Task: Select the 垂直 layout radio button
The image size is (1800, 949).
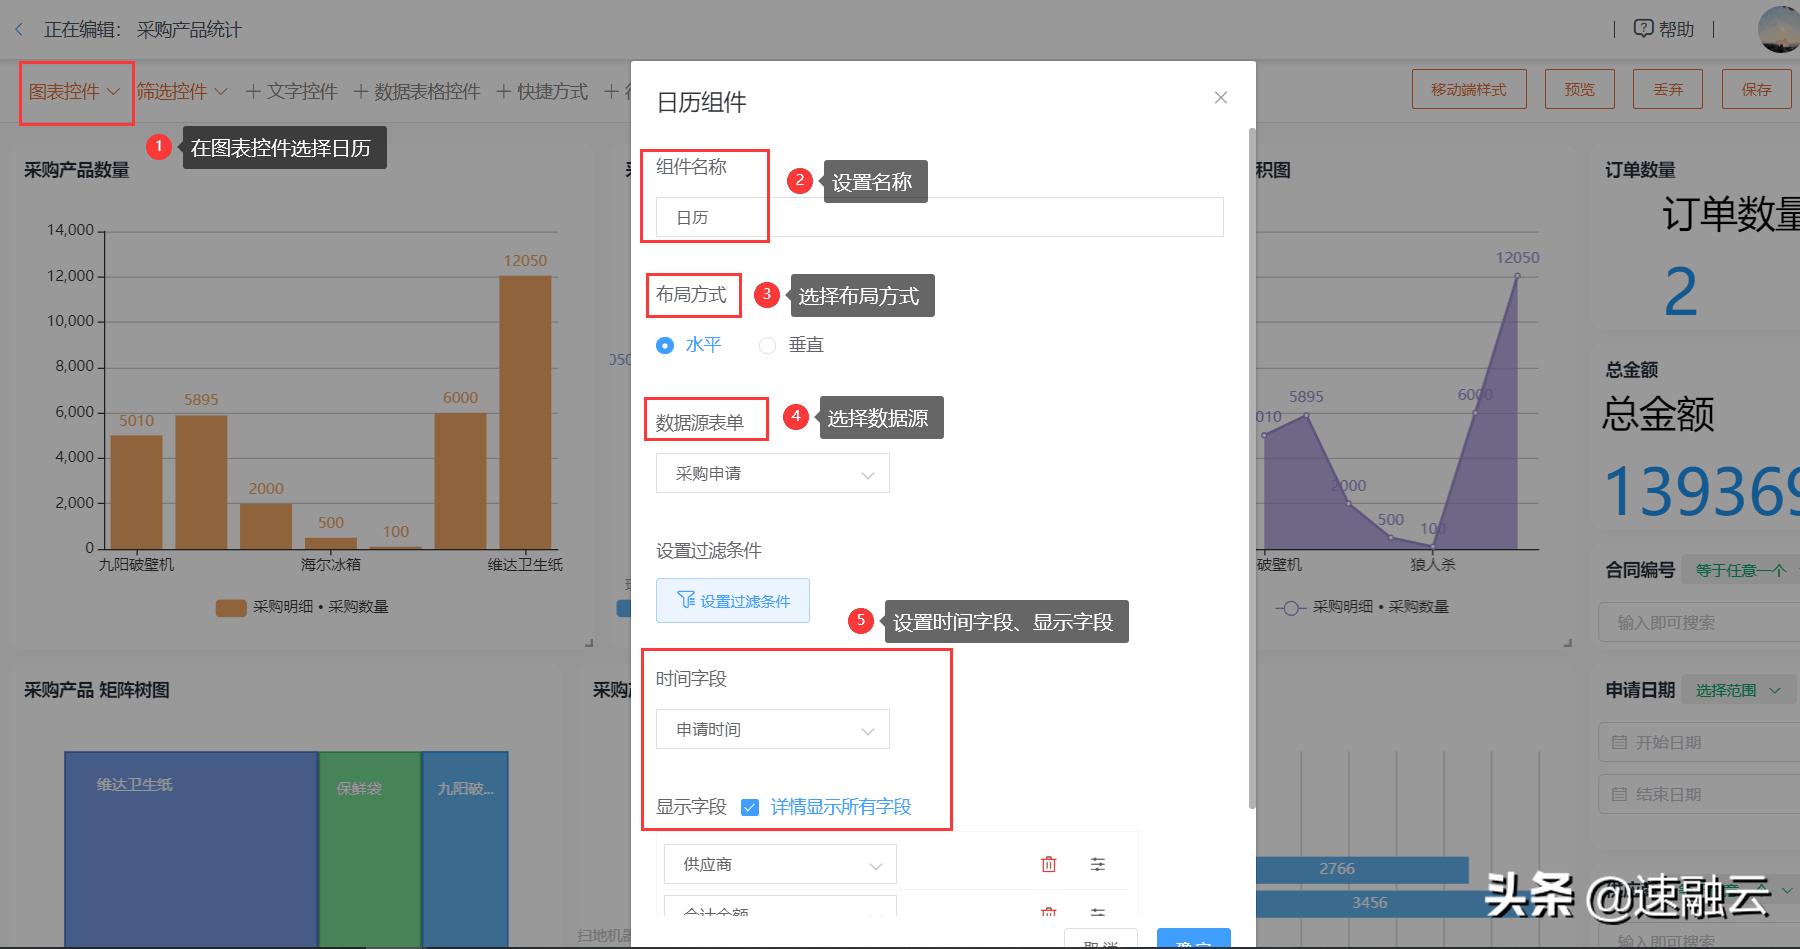Action: tap(767, 344)
